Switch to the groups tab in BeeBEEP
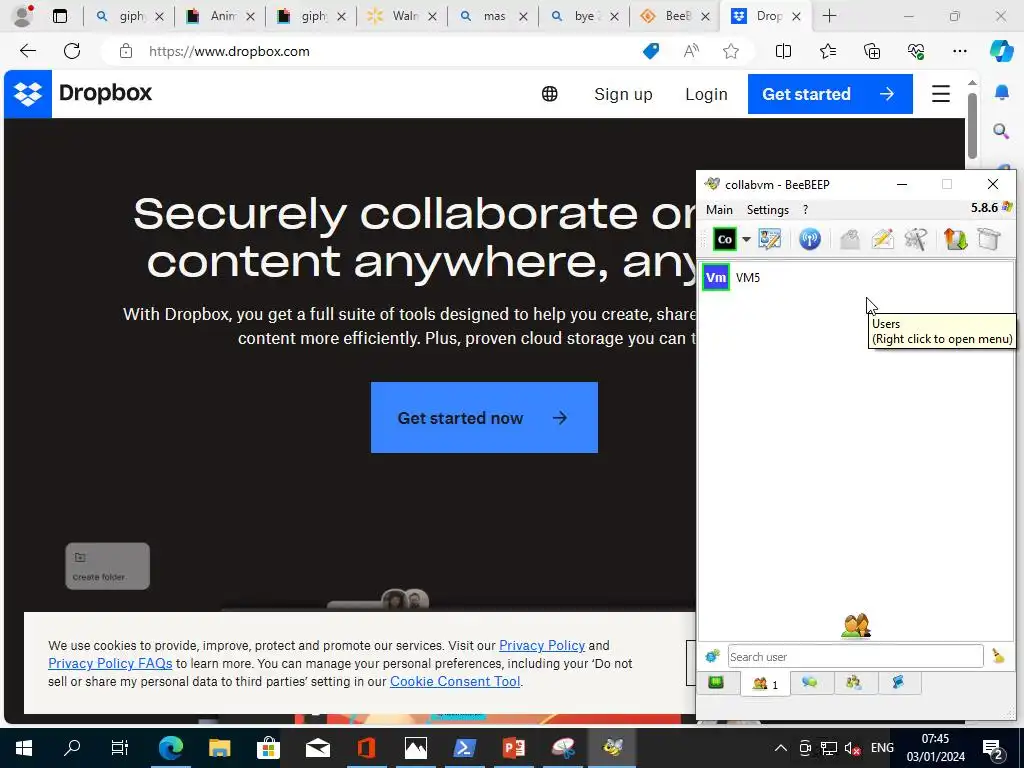The image size is (1024, 768). tap(854, 683)
